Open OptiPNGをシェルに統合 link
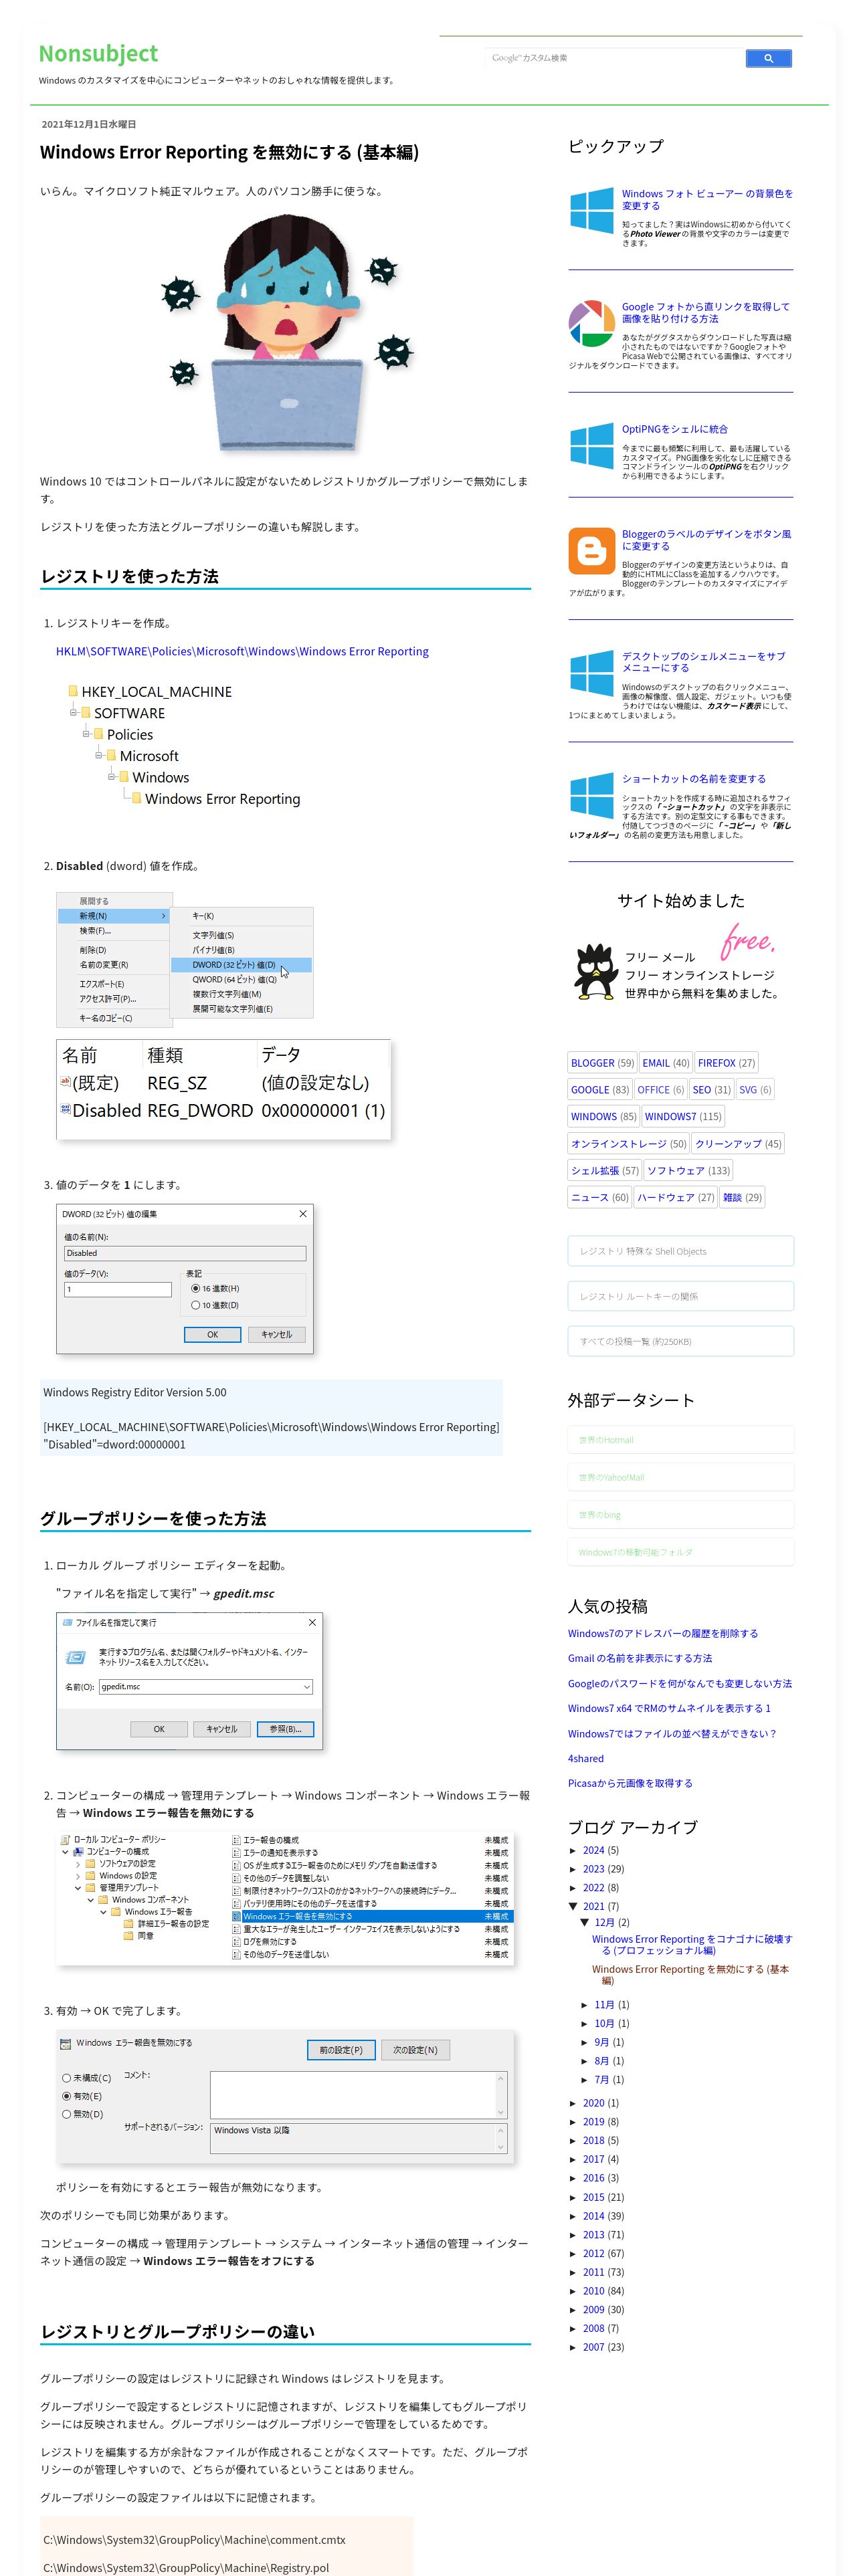Screen dimensions: 859x2576 tap(674, 429)
